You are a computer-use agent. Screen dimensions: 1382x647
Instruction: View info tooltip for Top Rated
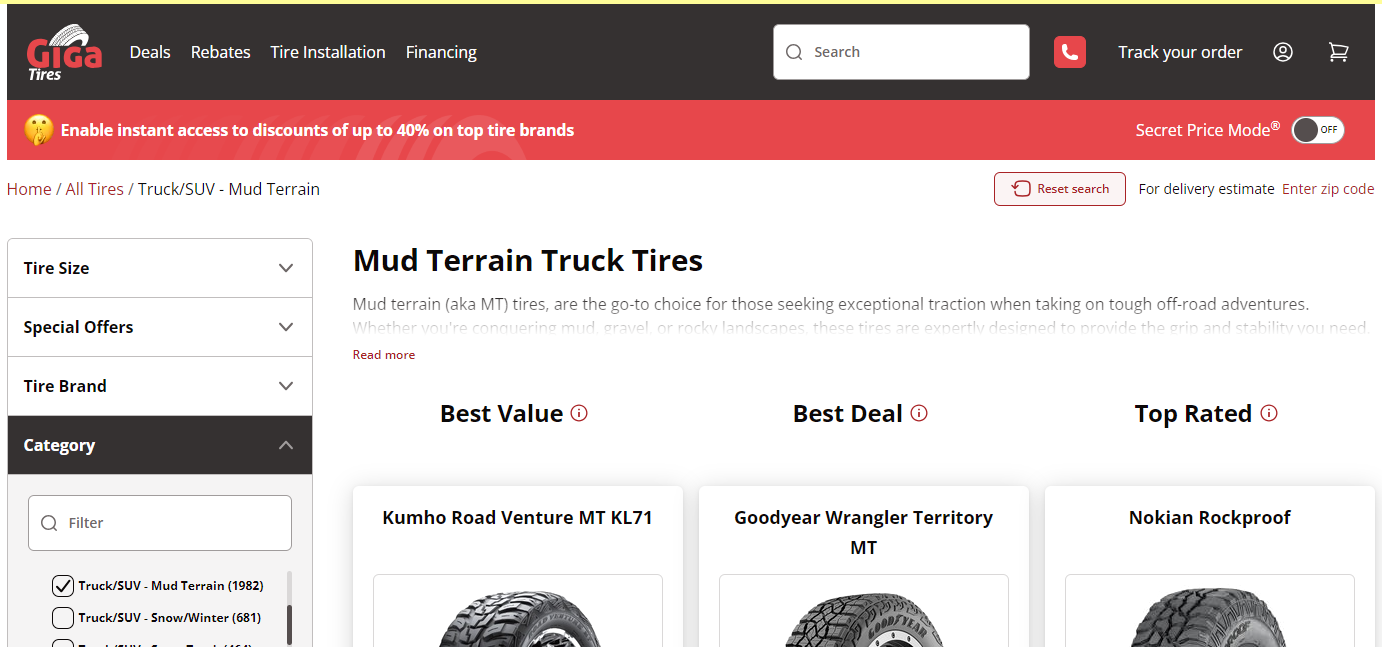(1269, 412)
